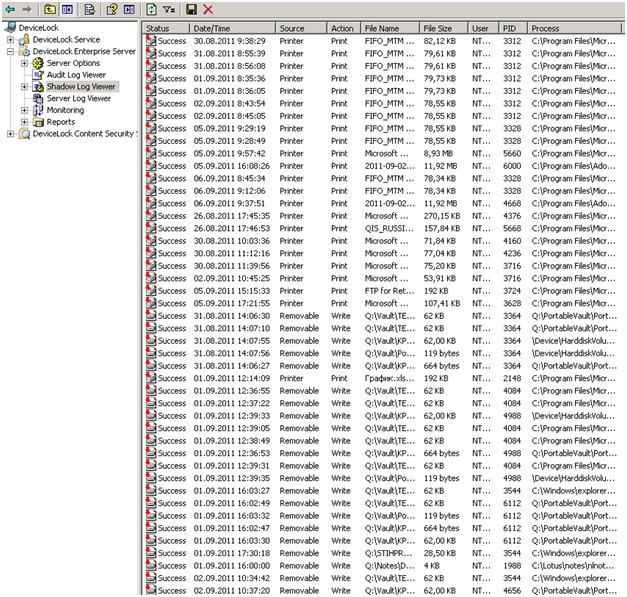Toggle the action pane toolbar icon
The height and width of the screenshot is (597, 627).
[129, 9]
